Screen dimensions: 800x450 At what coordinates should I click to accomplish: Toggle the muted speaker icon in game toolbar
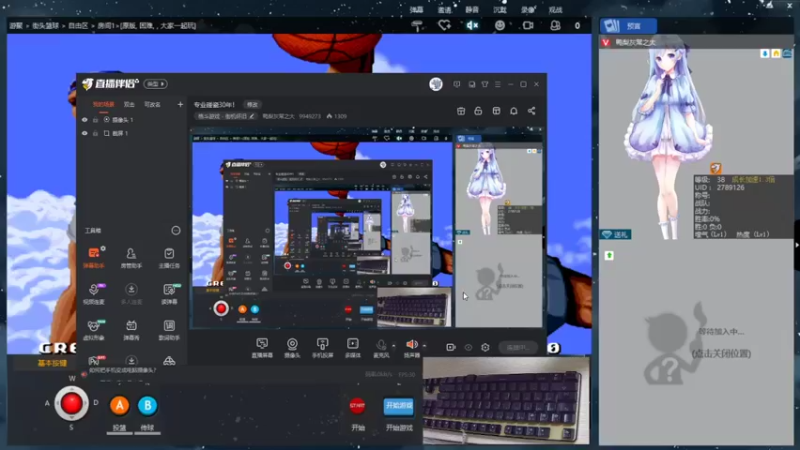pyautogui.click(x=472, y=26)
